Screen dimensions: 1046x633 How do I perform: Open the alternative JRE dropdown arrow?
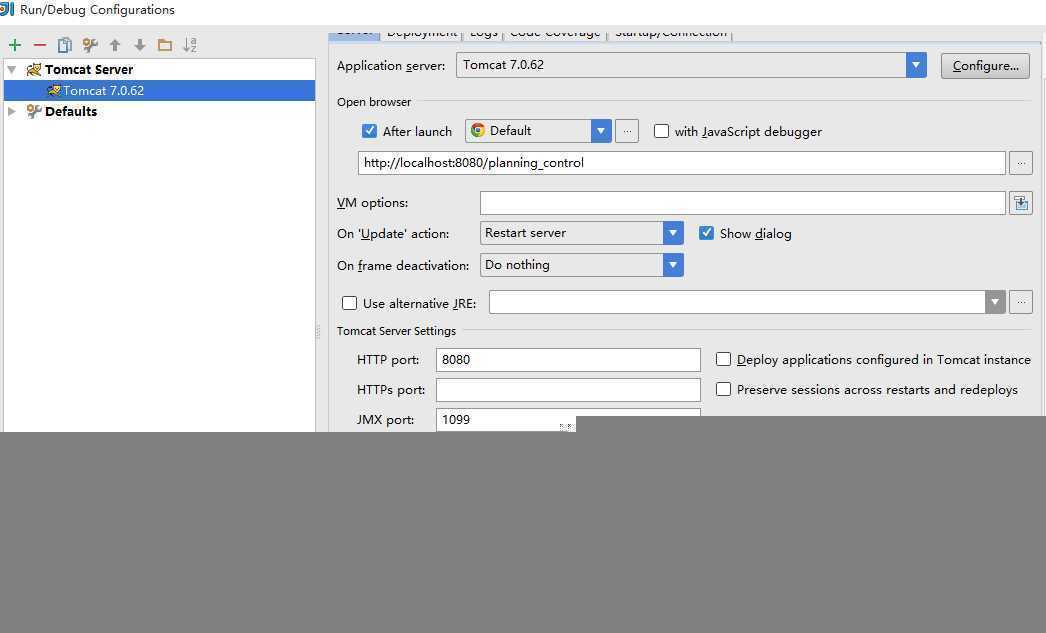[995, 302]
